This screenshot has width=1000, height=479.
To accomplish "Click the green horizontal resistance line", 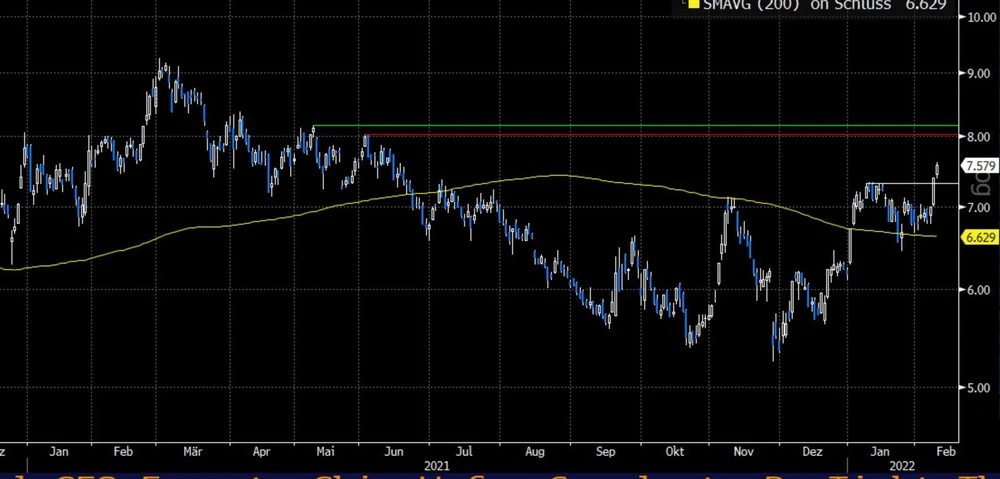I will 600,126.
